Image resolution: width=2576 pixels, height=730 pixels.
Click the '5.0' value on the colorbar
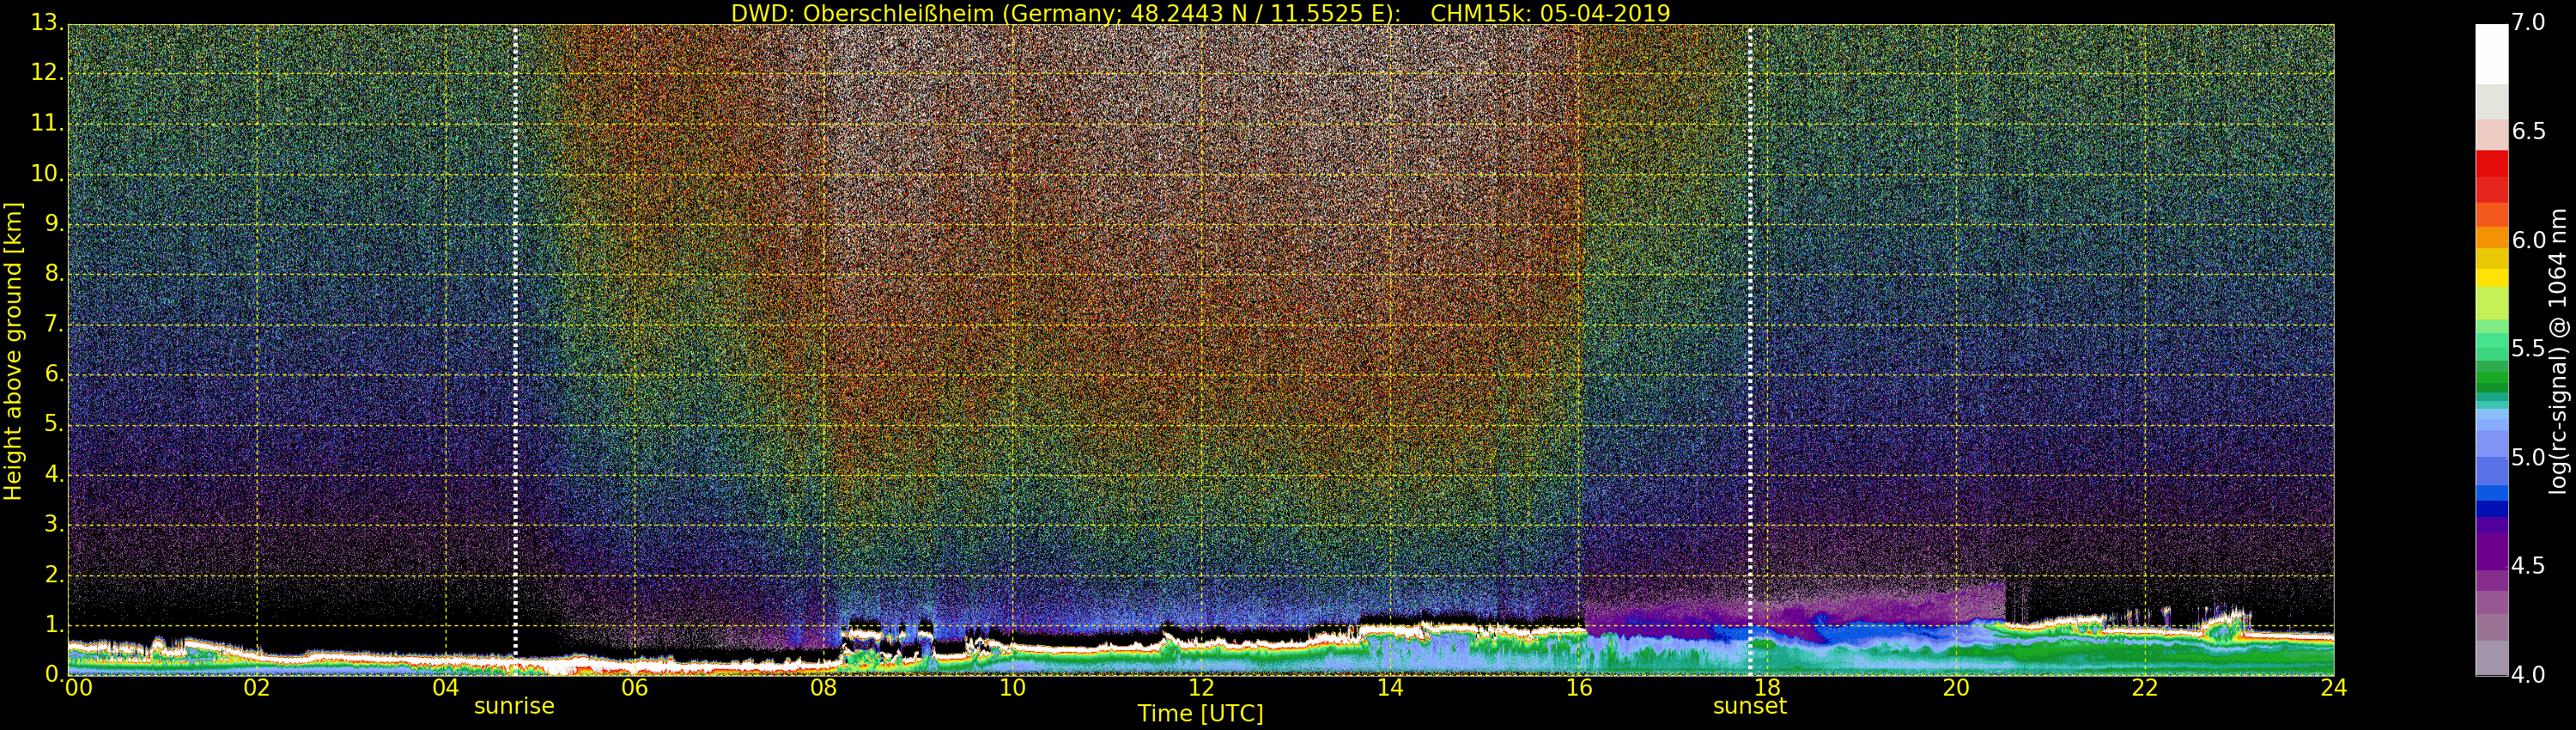click(x=2529, y=457)
